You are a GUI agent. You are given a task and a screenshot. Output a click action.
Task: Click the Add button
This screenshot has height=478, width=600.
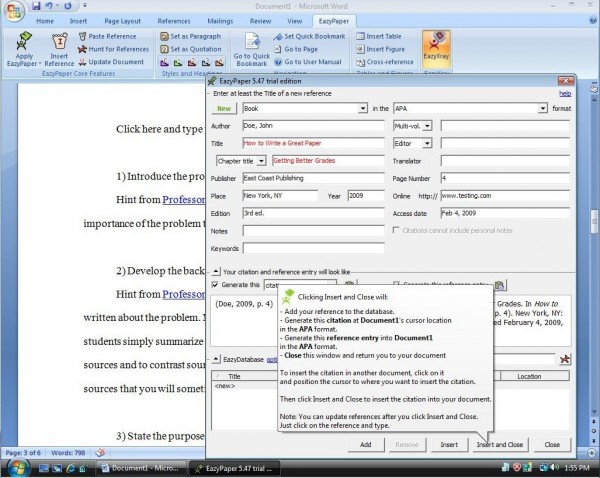(365, 445)
